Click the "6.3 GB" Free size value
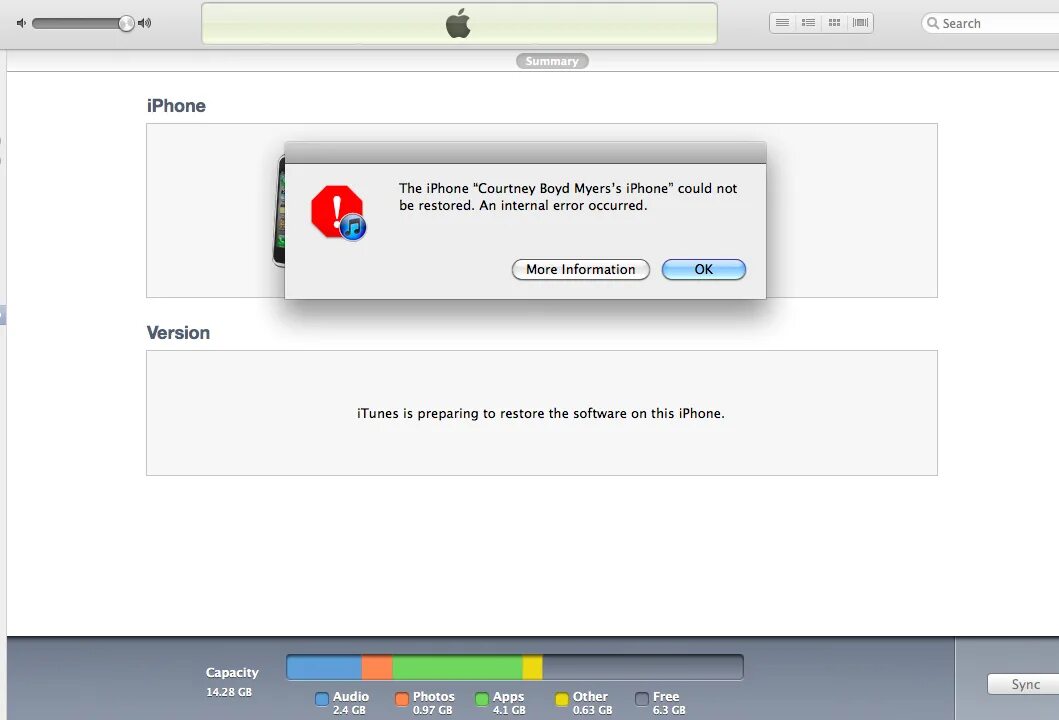 [669, 711]
